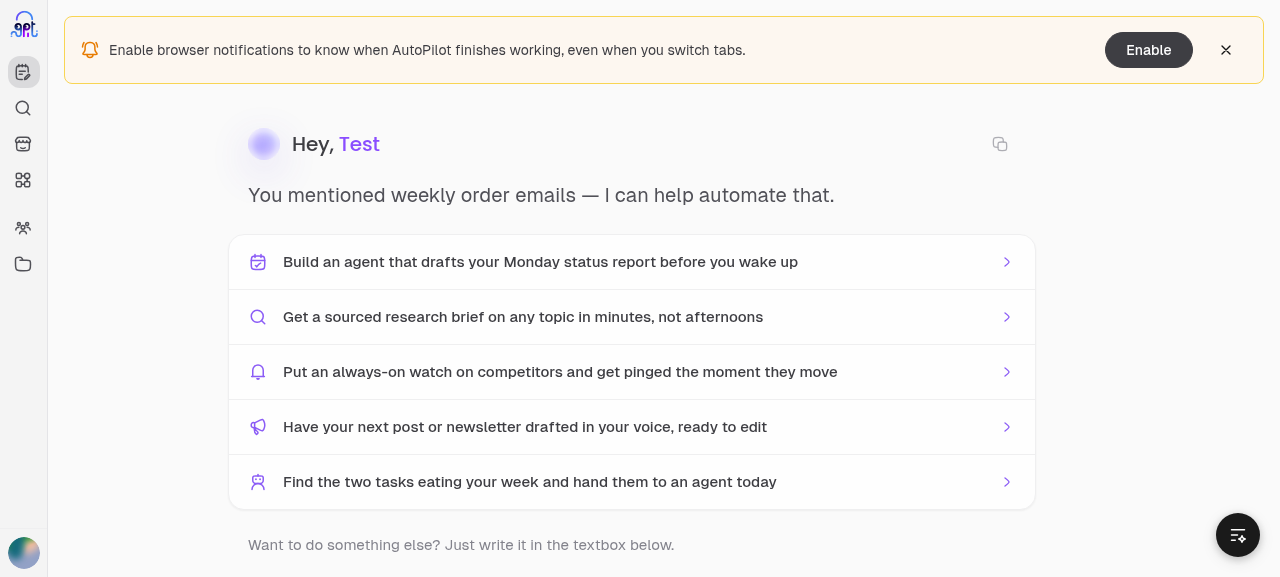Open the search icon in the sidebar
The image size is (1280, 577).
click(23, 108)
